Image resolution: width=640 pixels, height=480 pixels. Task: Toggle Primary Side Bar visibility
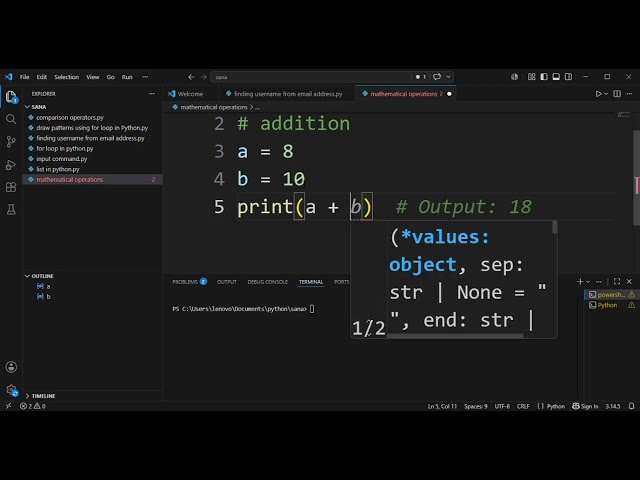(x=544, y=77)
